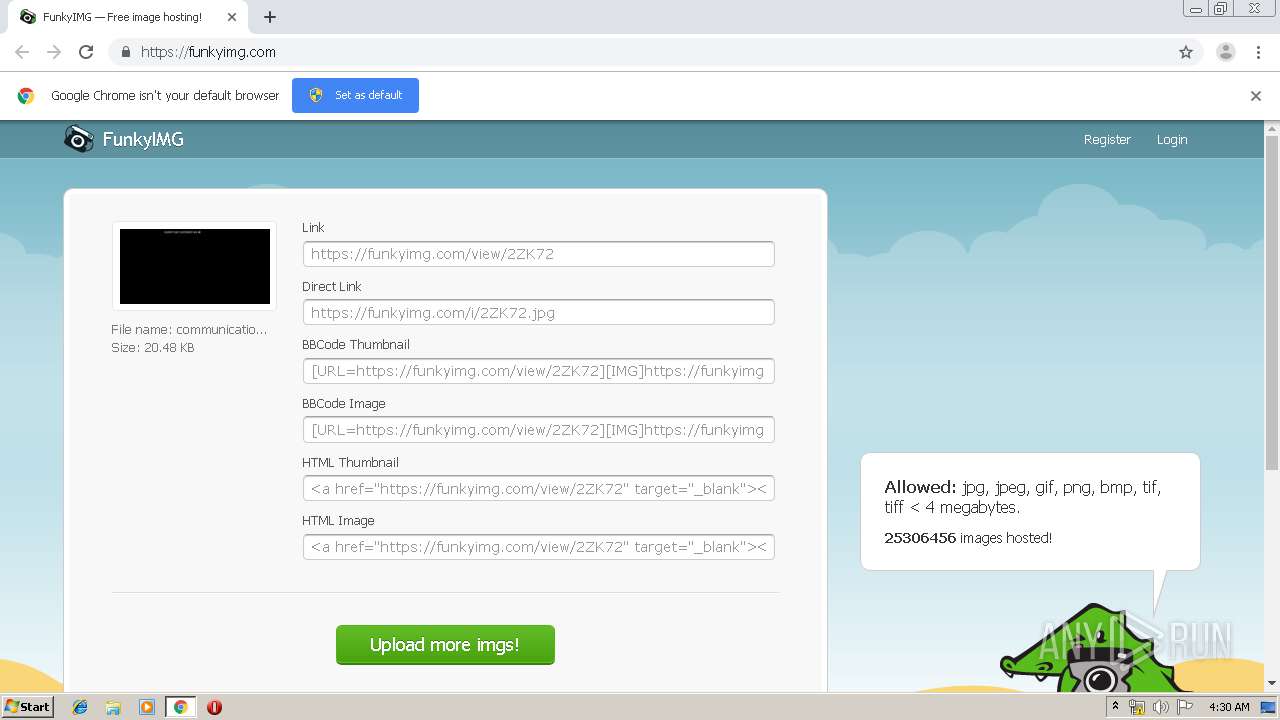Select the HTML Image field
The height and width of the screenshot is (720, 1280).
539,547
